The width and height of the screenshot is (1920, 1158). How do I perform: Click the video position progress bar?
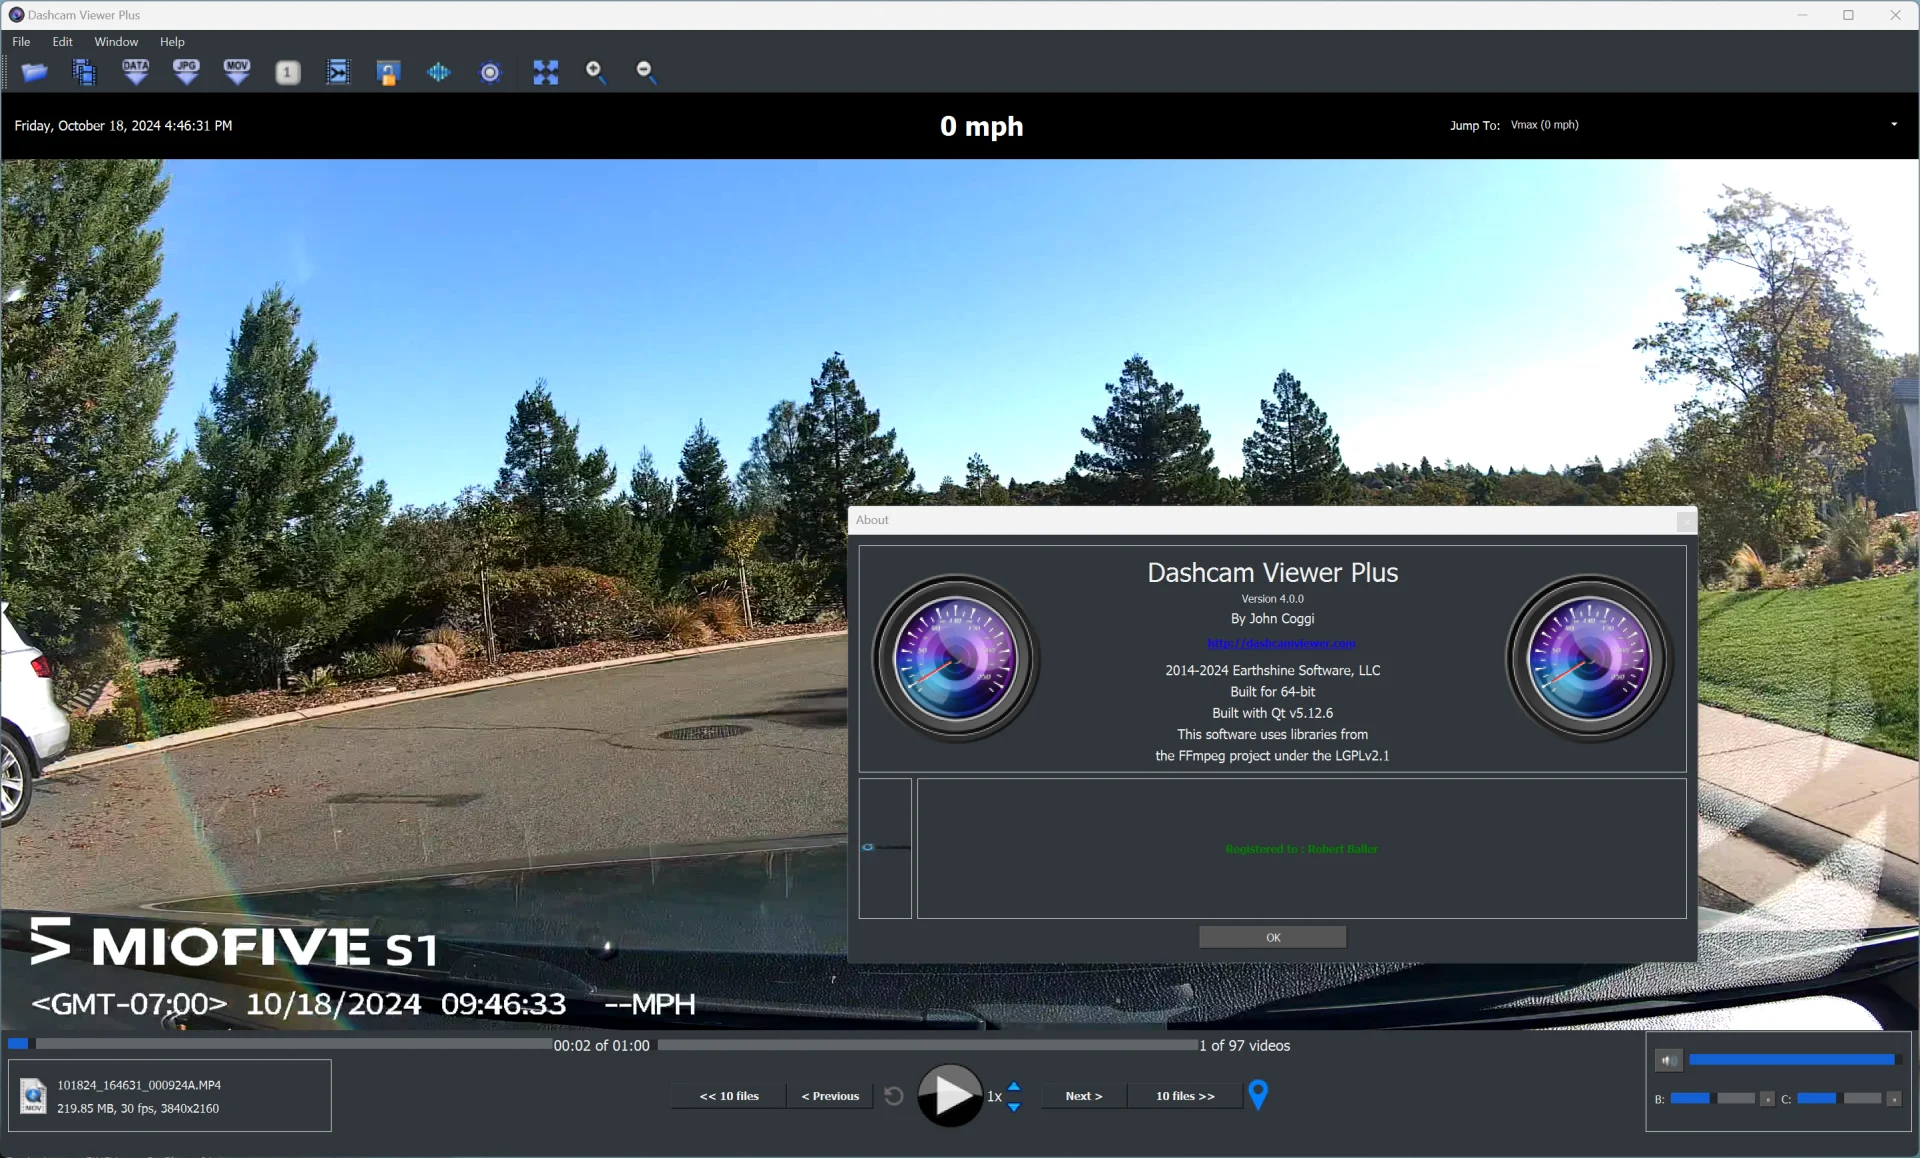pos(281,1044)
